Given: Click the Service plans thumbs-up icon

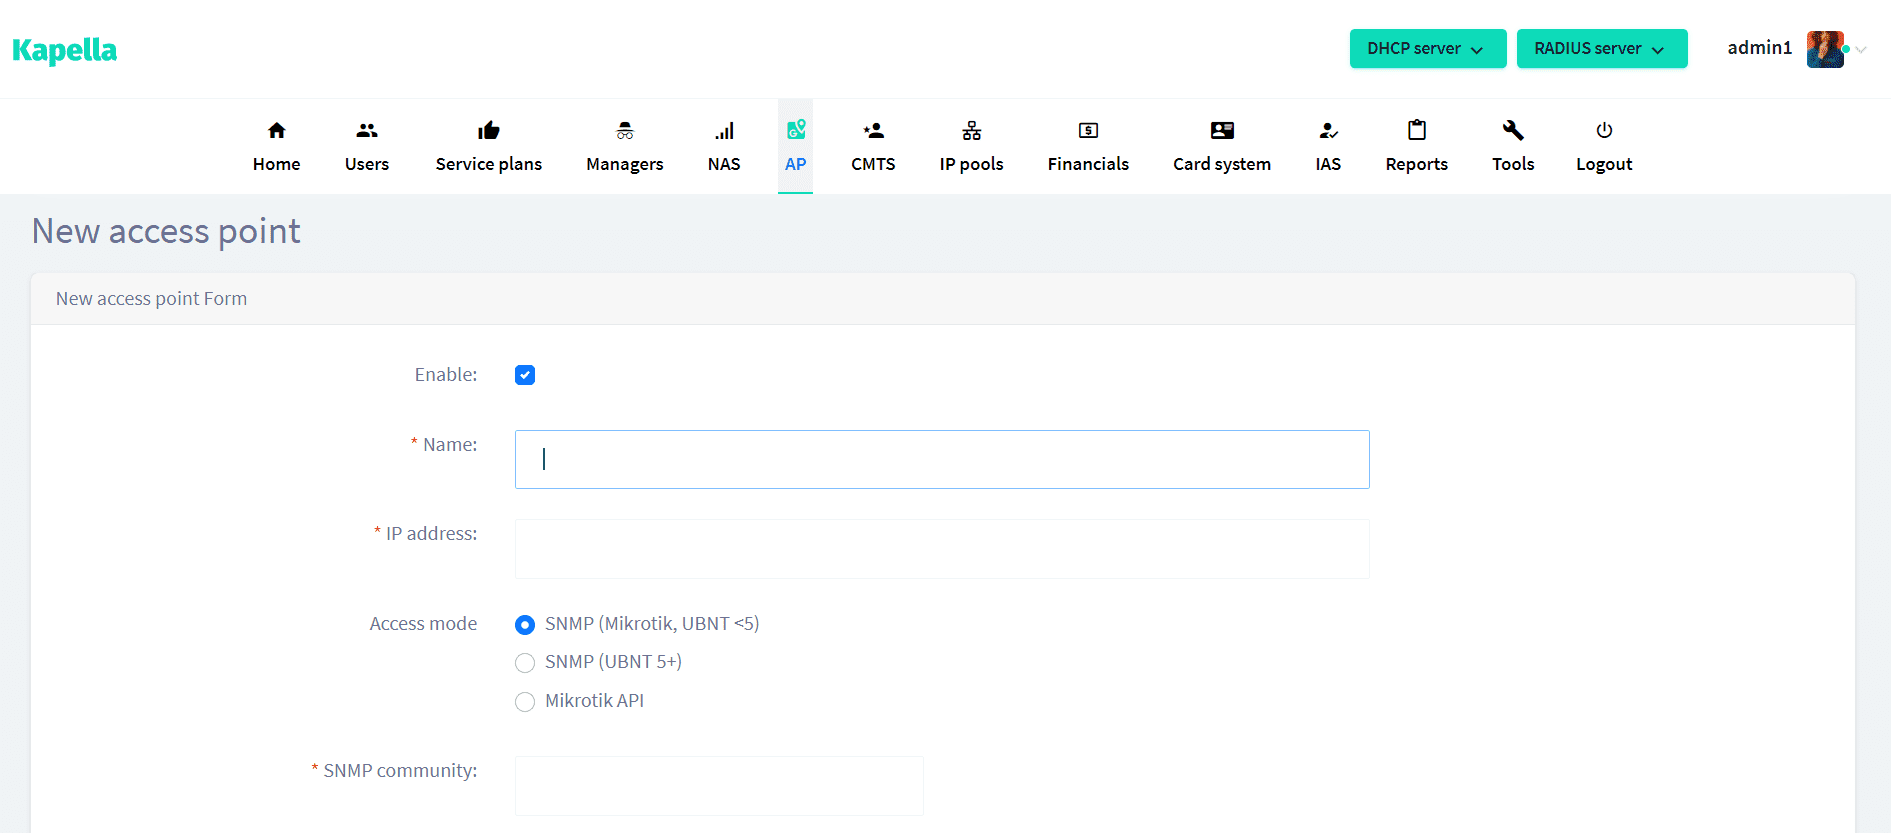Looking at the screenshot, I should click(x=488, y=131).
